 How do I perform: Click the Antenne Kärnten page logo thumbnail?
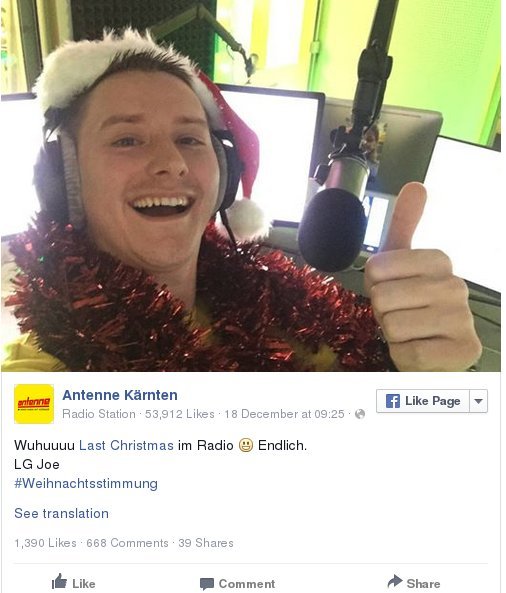point(34,404)
